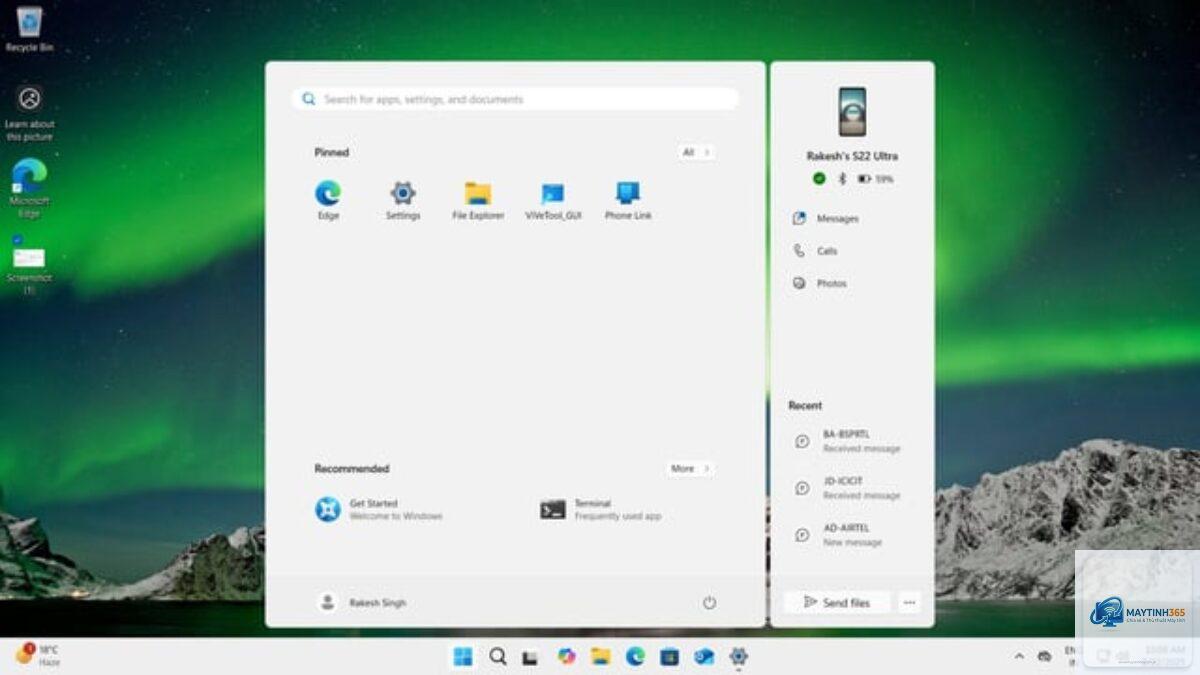The height and width of the screenshot is (675, 1200).
Task: Open the Recycle Bin desktop icon
Action: pyautogui.click(x=29, y=29)
